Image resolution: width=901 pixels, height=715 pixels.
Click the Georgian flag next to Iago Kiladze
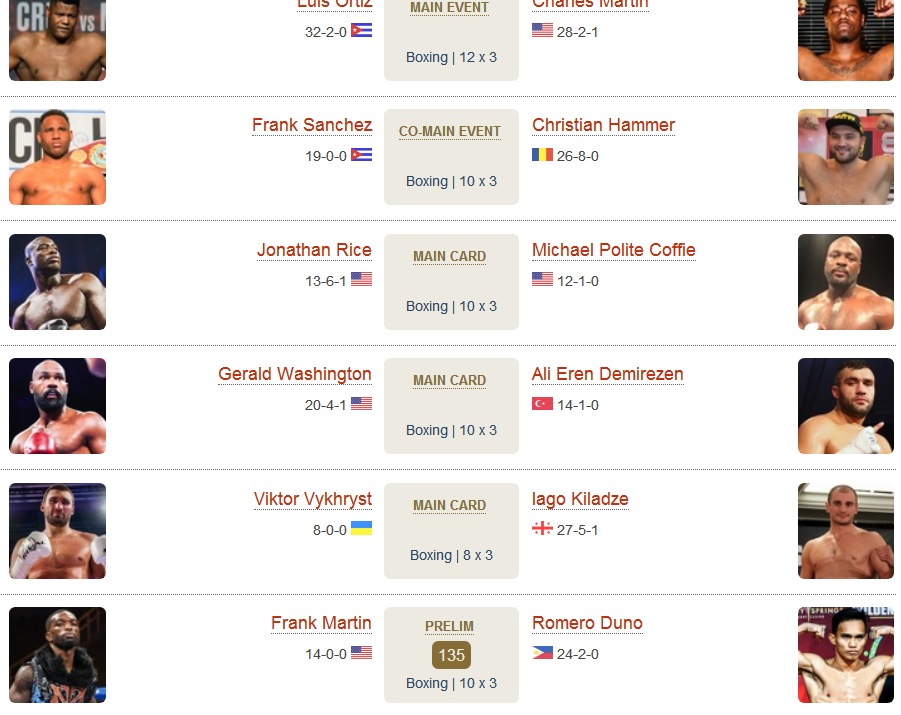(542, 528)
